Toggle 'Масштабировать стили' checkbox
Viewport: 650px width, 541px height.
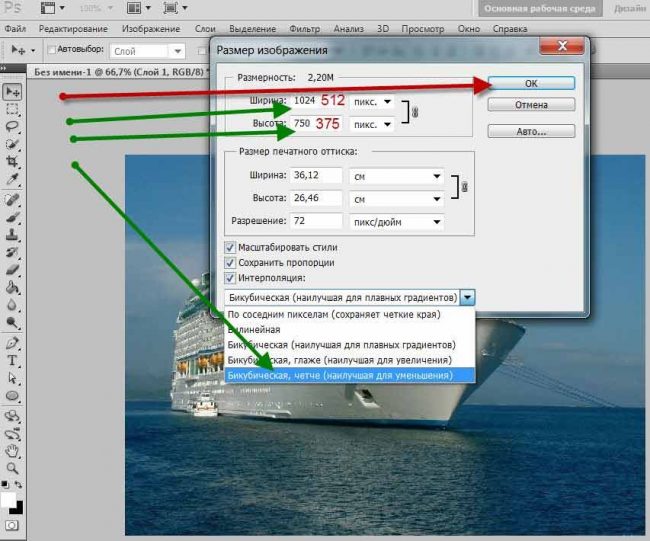[x=230, y=247]
